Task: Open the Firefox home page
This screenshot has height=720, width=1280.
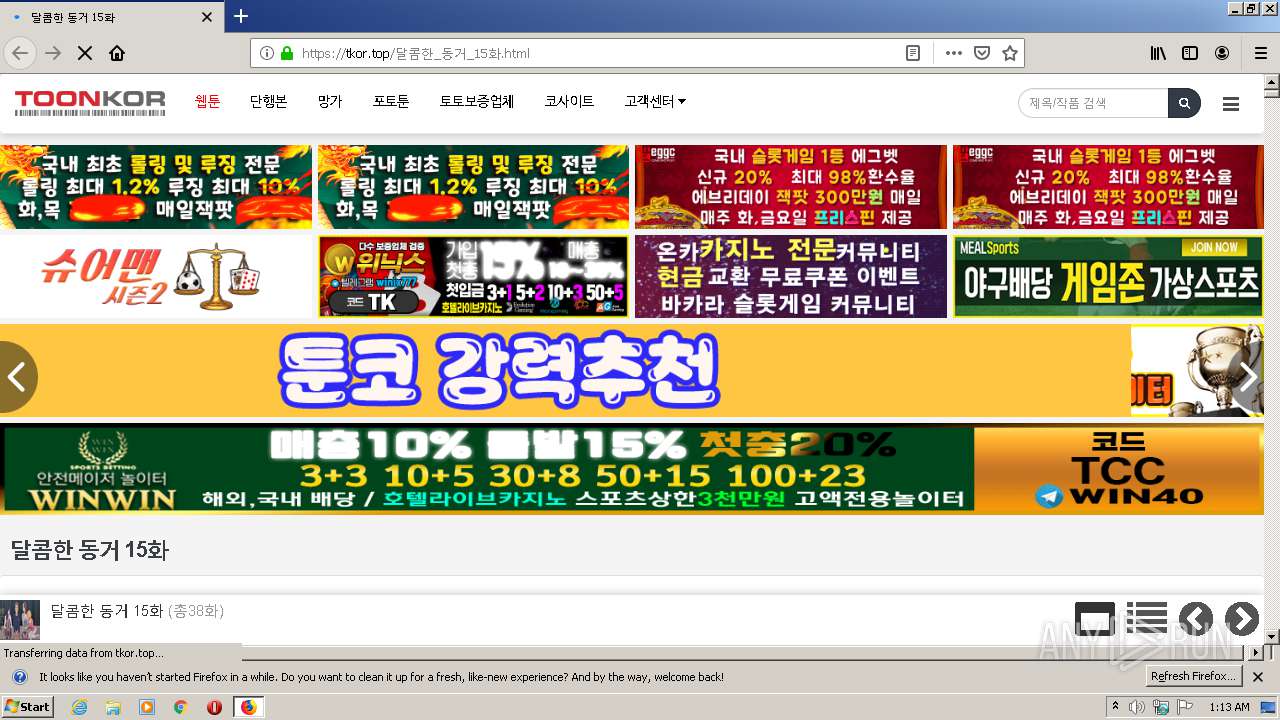Action: point(117,53)
